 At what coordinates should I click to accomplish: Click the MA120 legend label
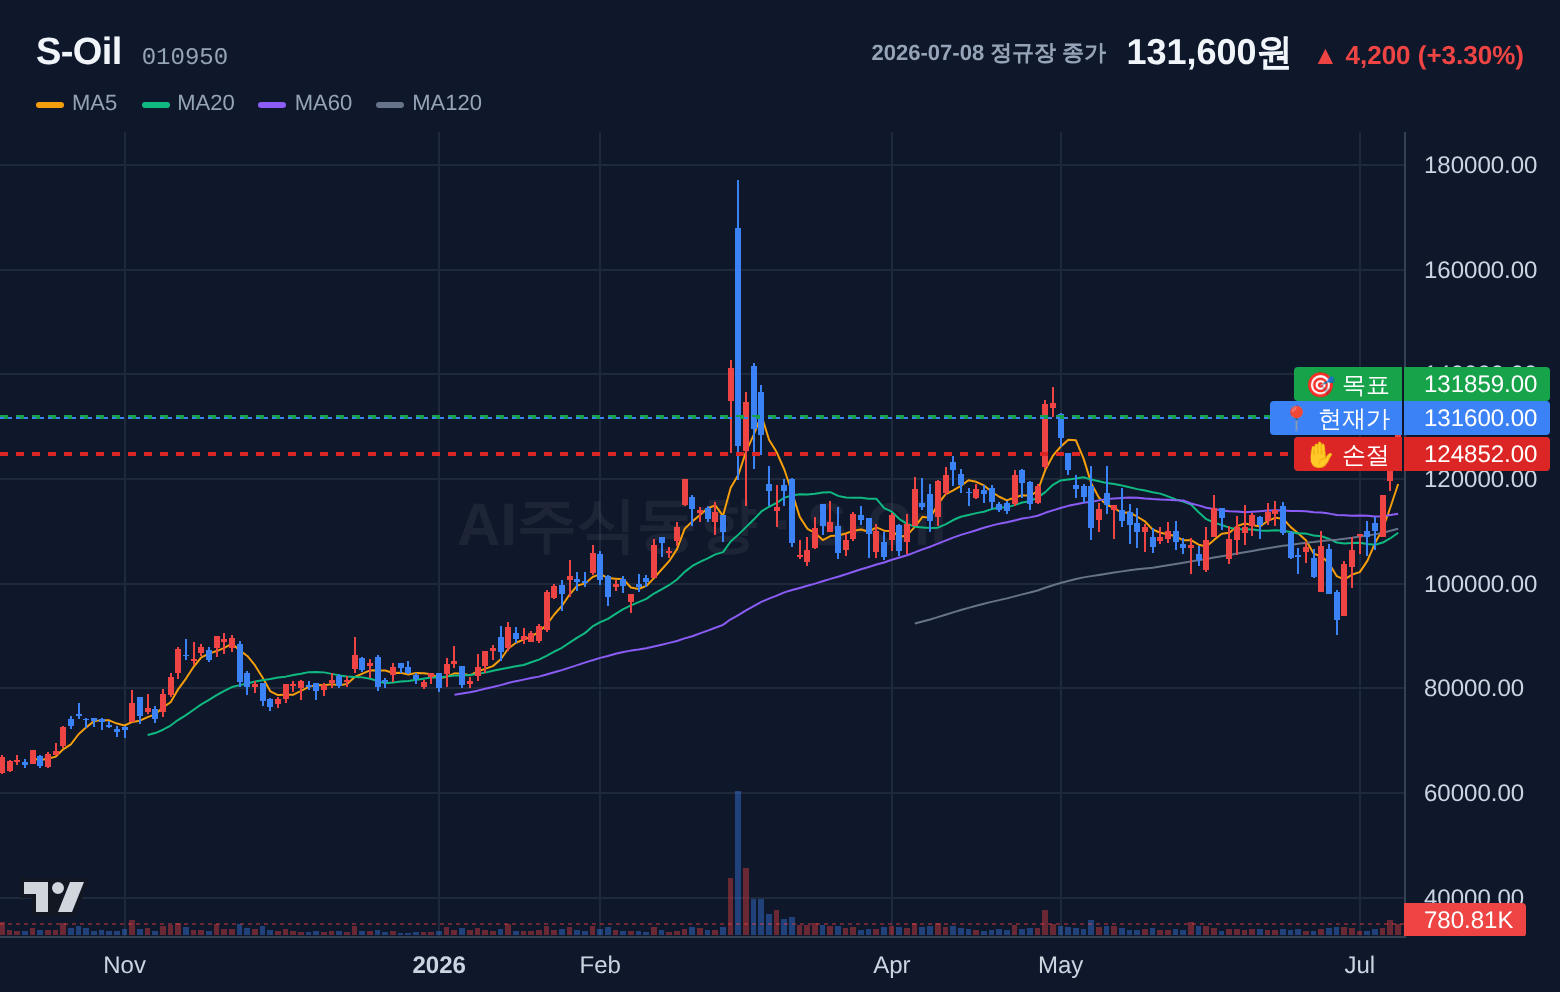[x=447, y=103]
